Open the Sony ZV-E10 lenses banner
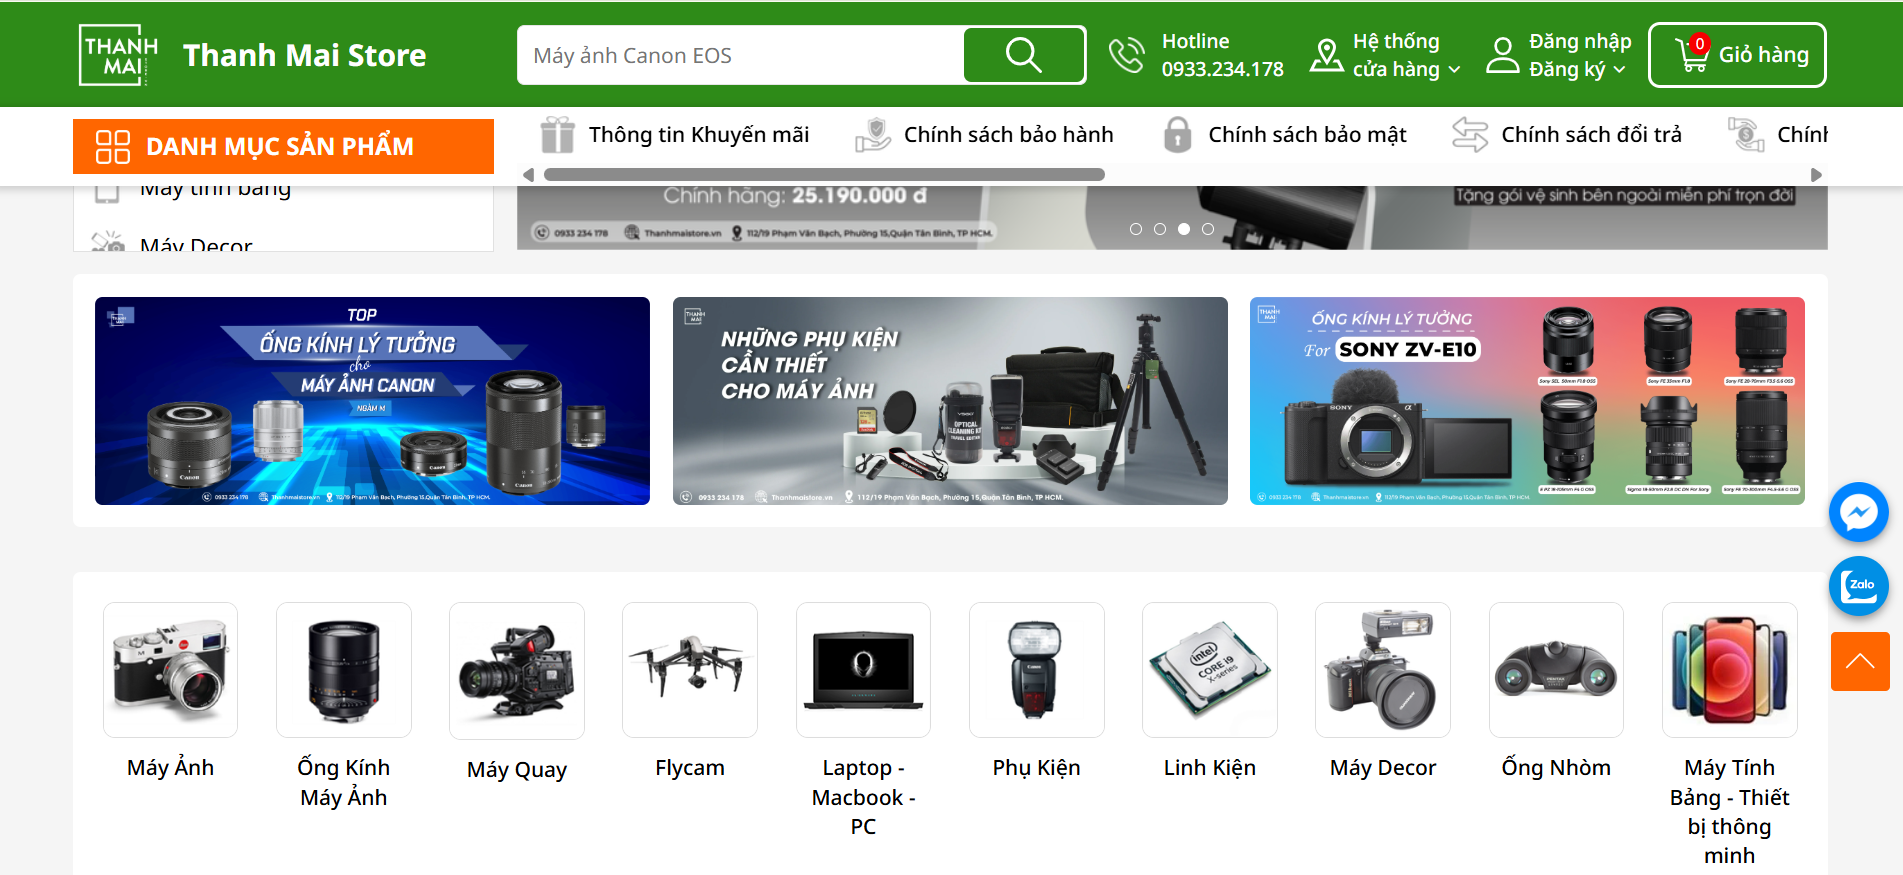Screen dimensions: 1903x875 (1527, 401)
